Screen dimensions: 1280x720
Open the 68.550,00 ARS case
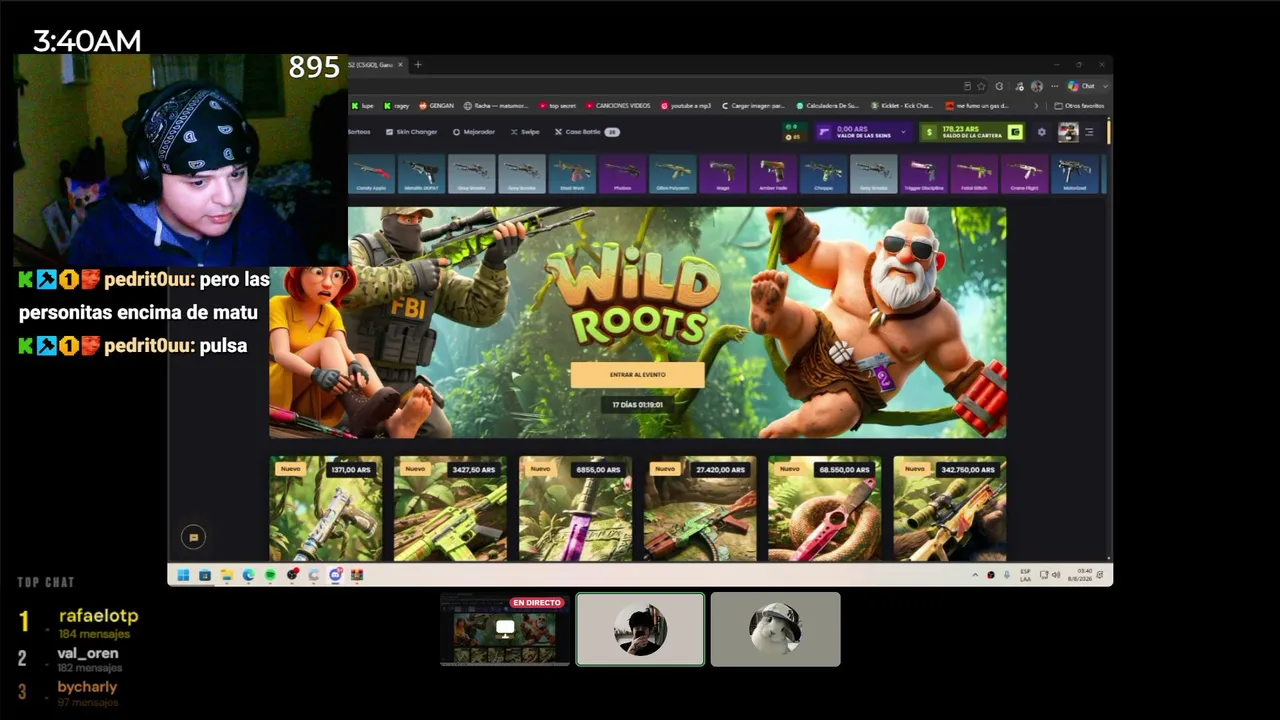coord(825,508)
